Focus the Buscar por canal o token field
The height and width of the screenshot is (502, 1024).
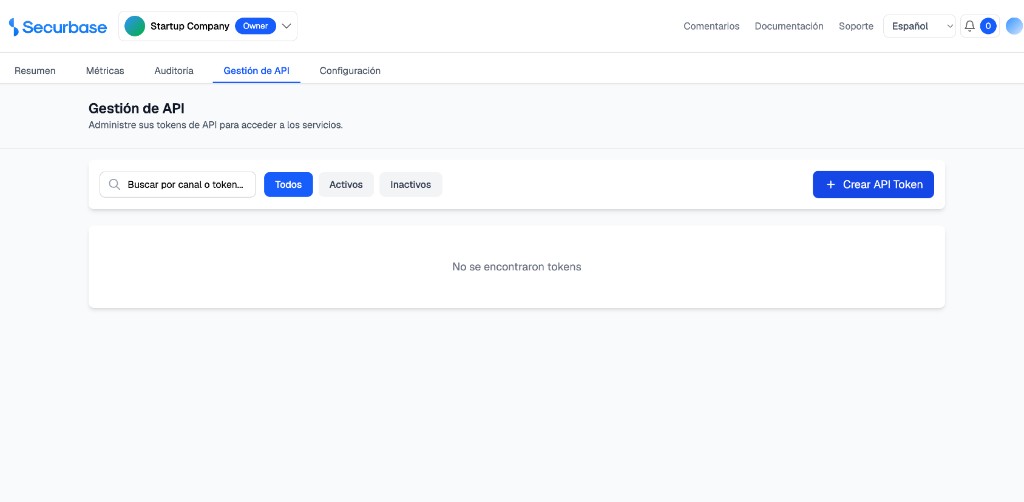[178, 185]
